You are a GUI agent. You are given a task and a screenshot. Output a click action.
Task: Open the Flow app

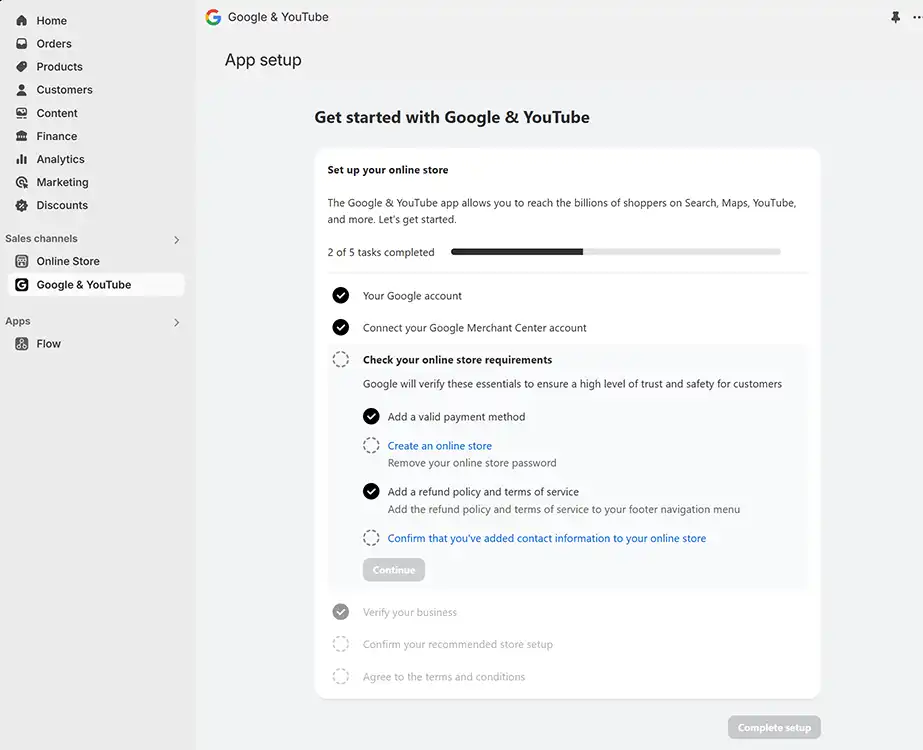click(x=48, y=344)
